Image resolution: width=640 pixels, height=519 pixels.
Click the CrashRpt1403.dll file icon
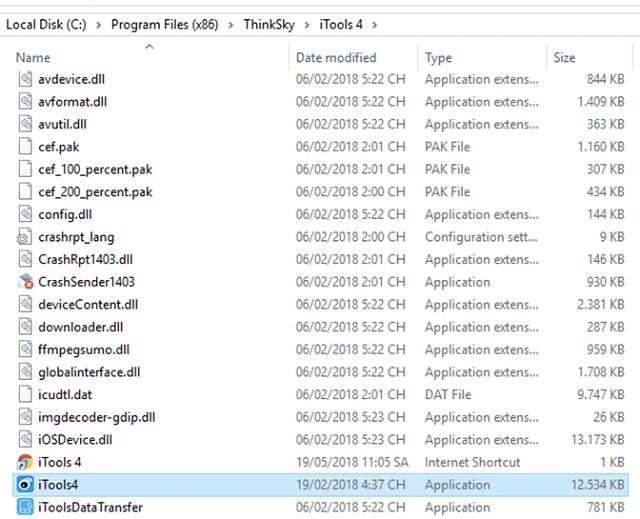pyautogui.click(x=25, y=259)
